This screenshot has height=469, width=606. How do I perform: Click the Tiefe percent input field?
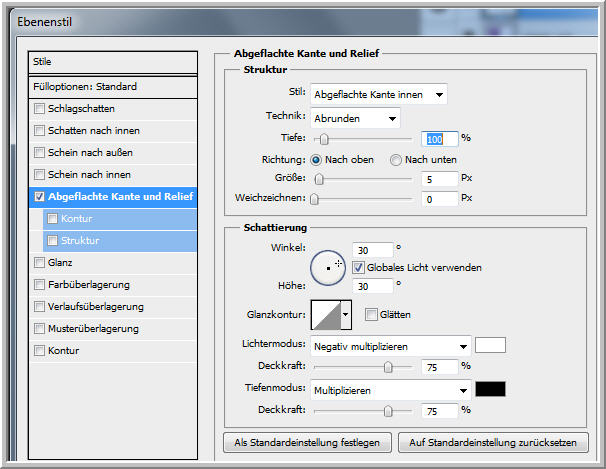tap(440, 139)
